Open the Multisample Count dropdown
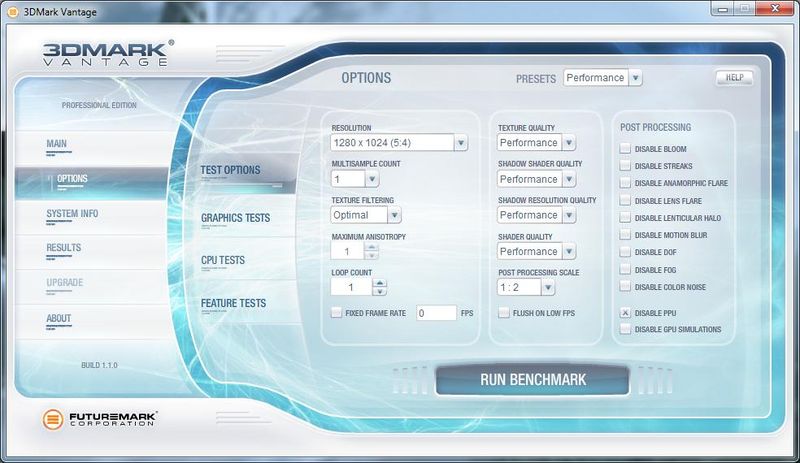Screen dimensions: 800x463 (x=371, y=179)
